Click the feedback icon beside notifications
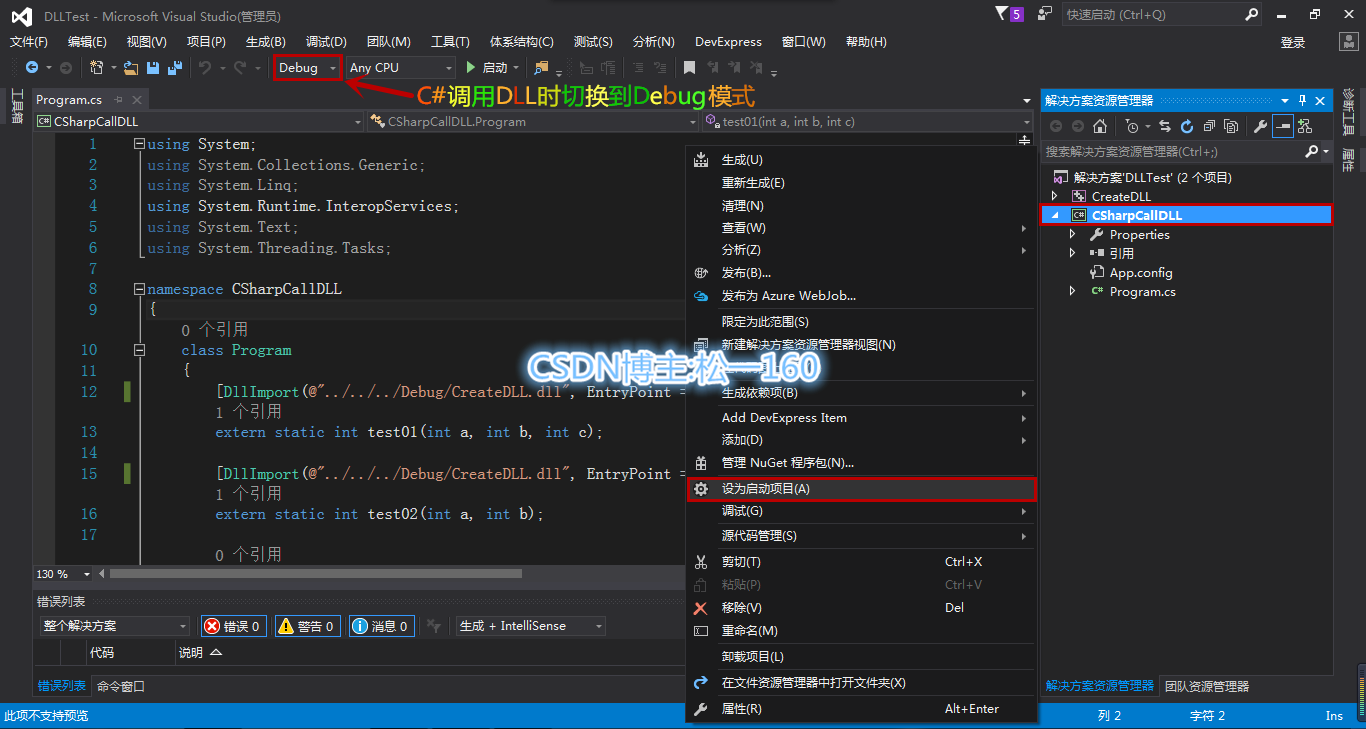1366x729 pixels. click(1045, 14)
